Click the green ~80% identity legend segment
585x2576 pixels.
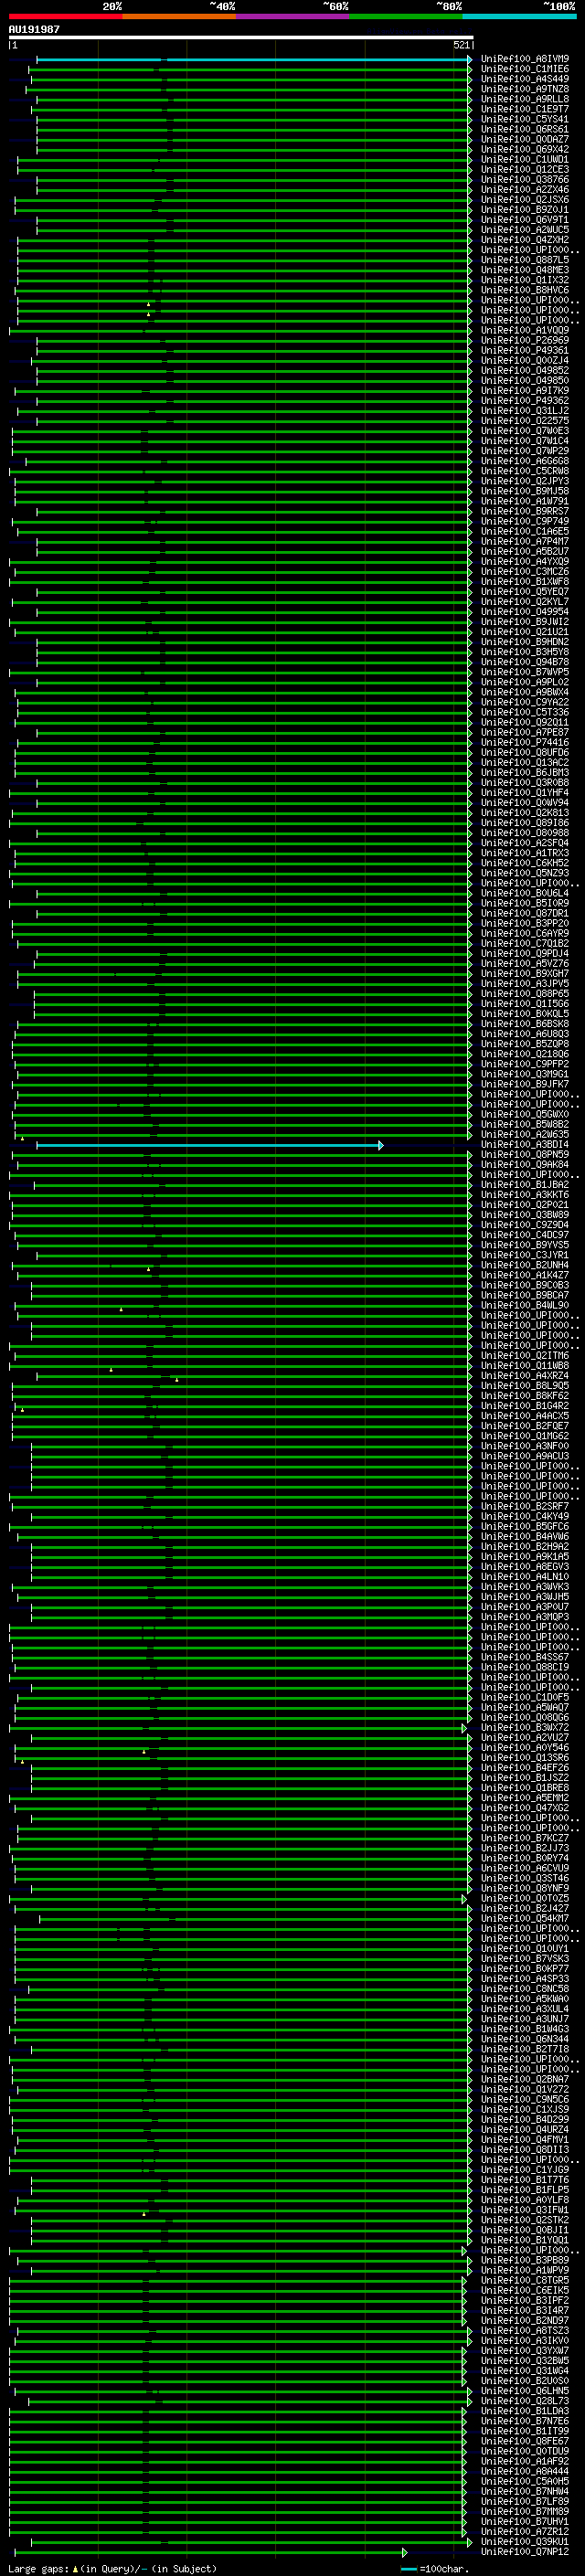point(406,16)
